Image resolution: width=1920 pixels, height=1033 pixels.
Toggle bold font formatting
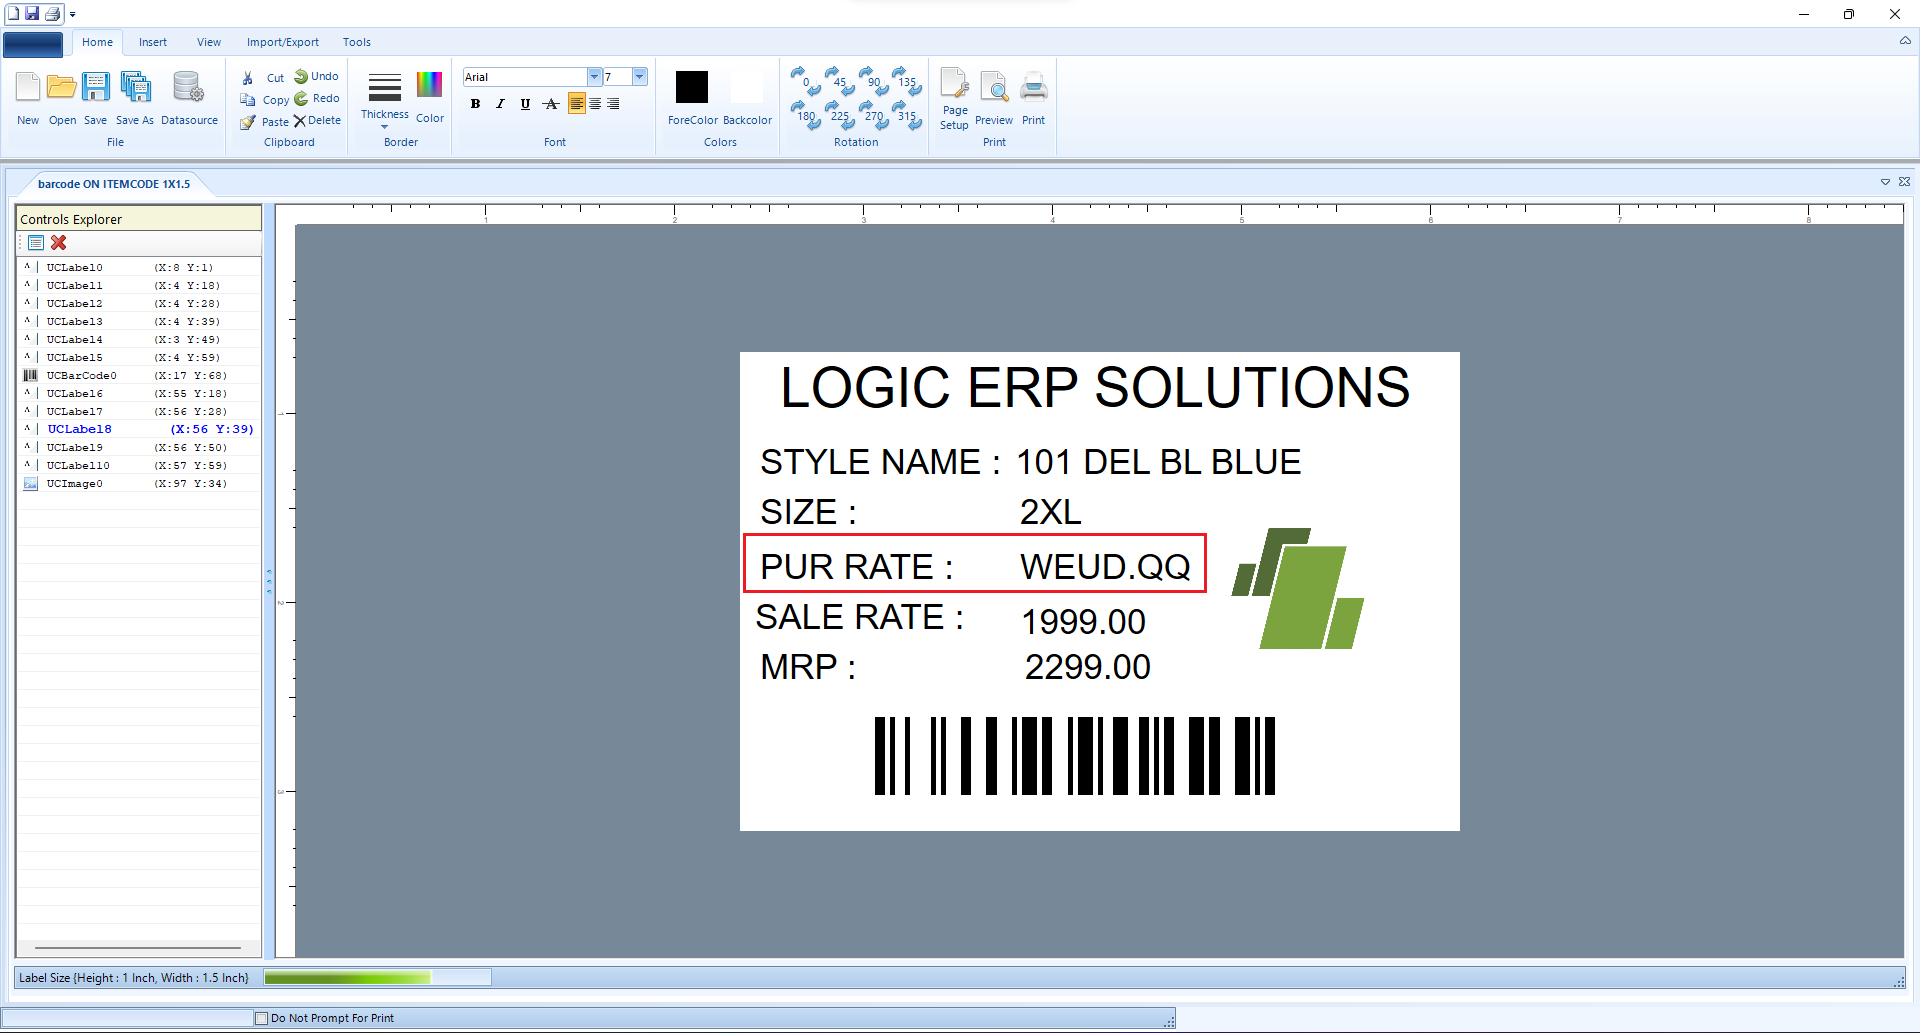(475, 104)
